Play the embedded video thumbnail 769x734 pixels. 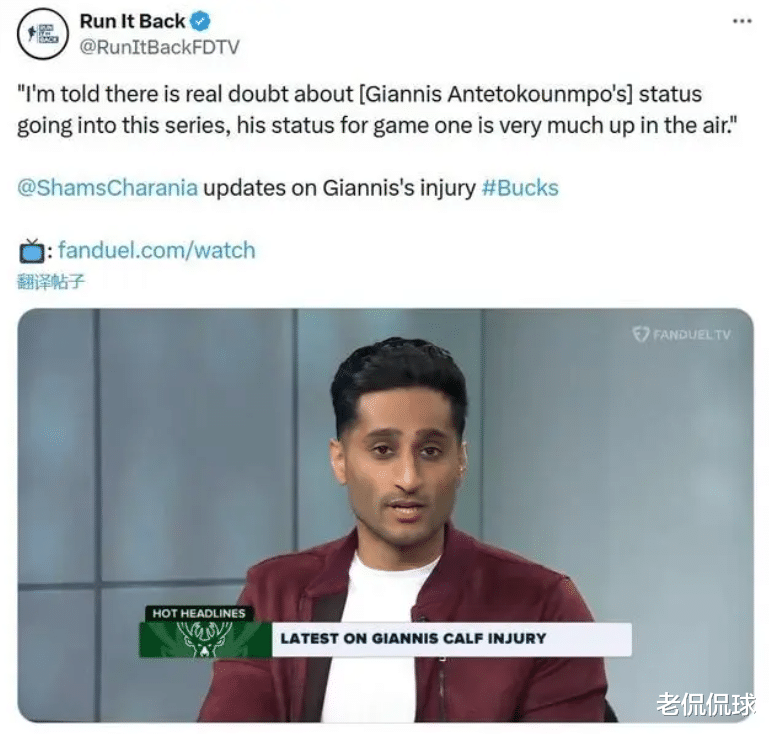pos(385,515)
